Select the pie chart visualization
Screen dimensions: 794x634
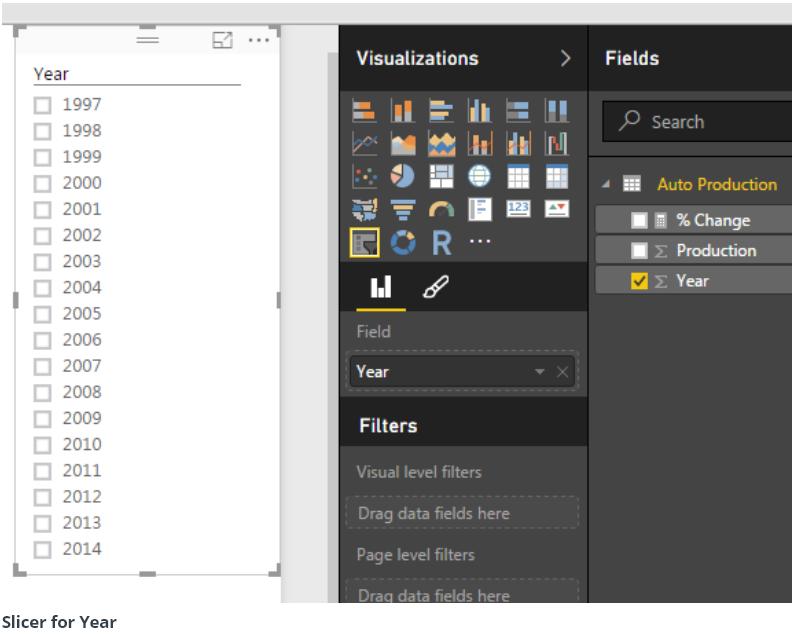tap(403, 177)
